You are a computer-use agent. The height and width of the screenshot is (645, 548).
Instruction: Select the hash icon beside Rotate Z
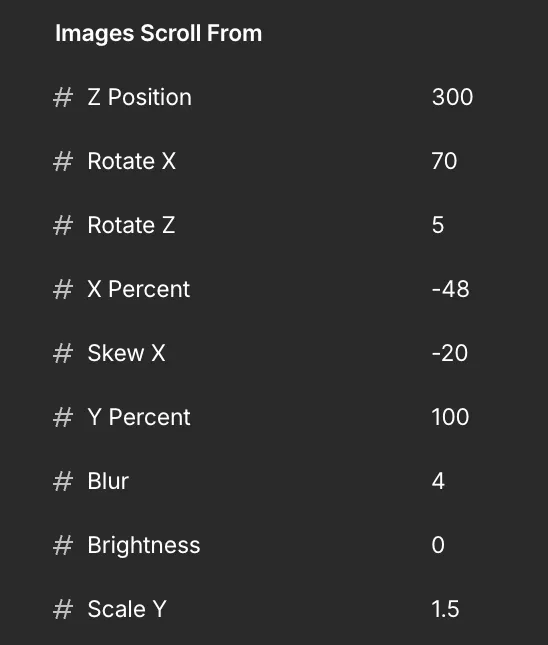point(63,225)
